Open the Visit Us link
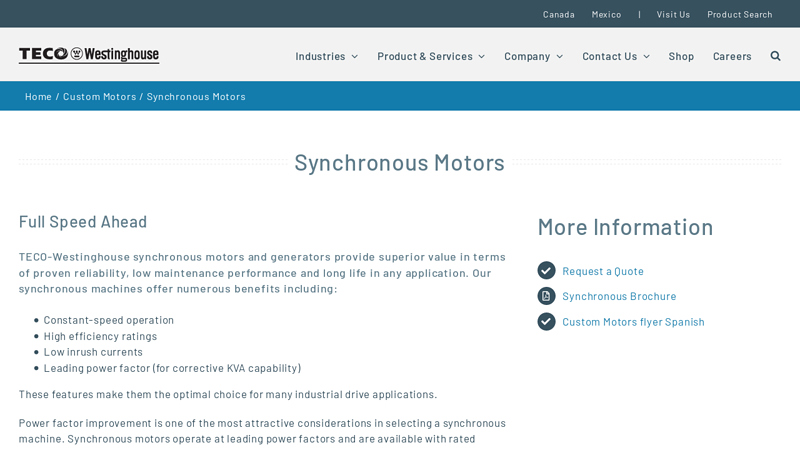800x450 pixels. [673, 14]
